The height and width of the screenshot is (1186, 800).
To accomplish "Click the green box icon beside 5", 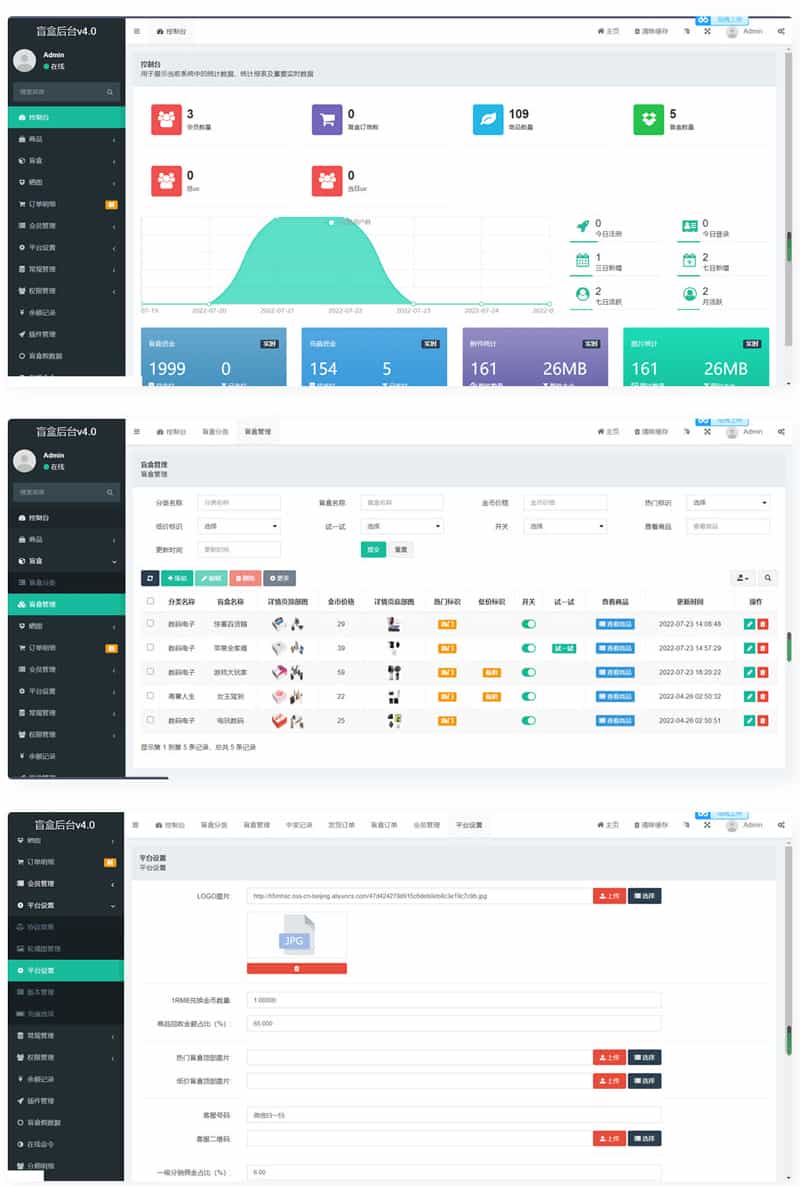I will click(648, 120).
